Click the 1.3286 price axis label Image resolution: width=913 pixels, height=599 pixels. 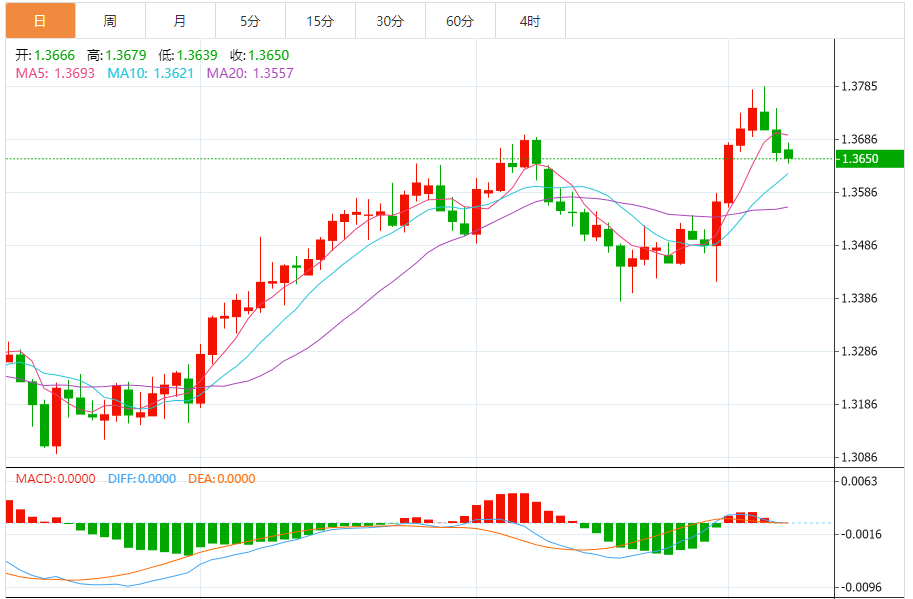[x=859, y=351]
